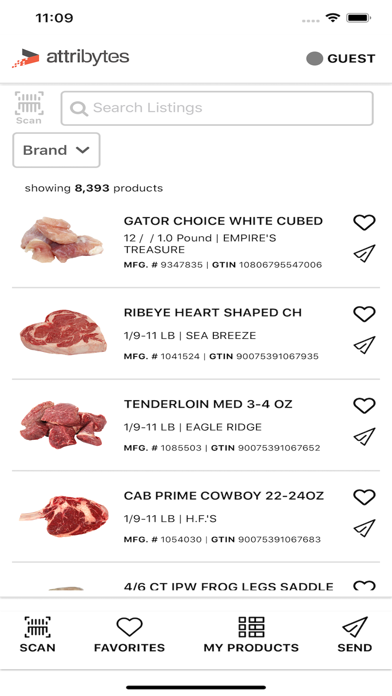Open the Guest account menu
Image resolution: width=392 pixels, height=696 pixels.
[x=341, y=59]
